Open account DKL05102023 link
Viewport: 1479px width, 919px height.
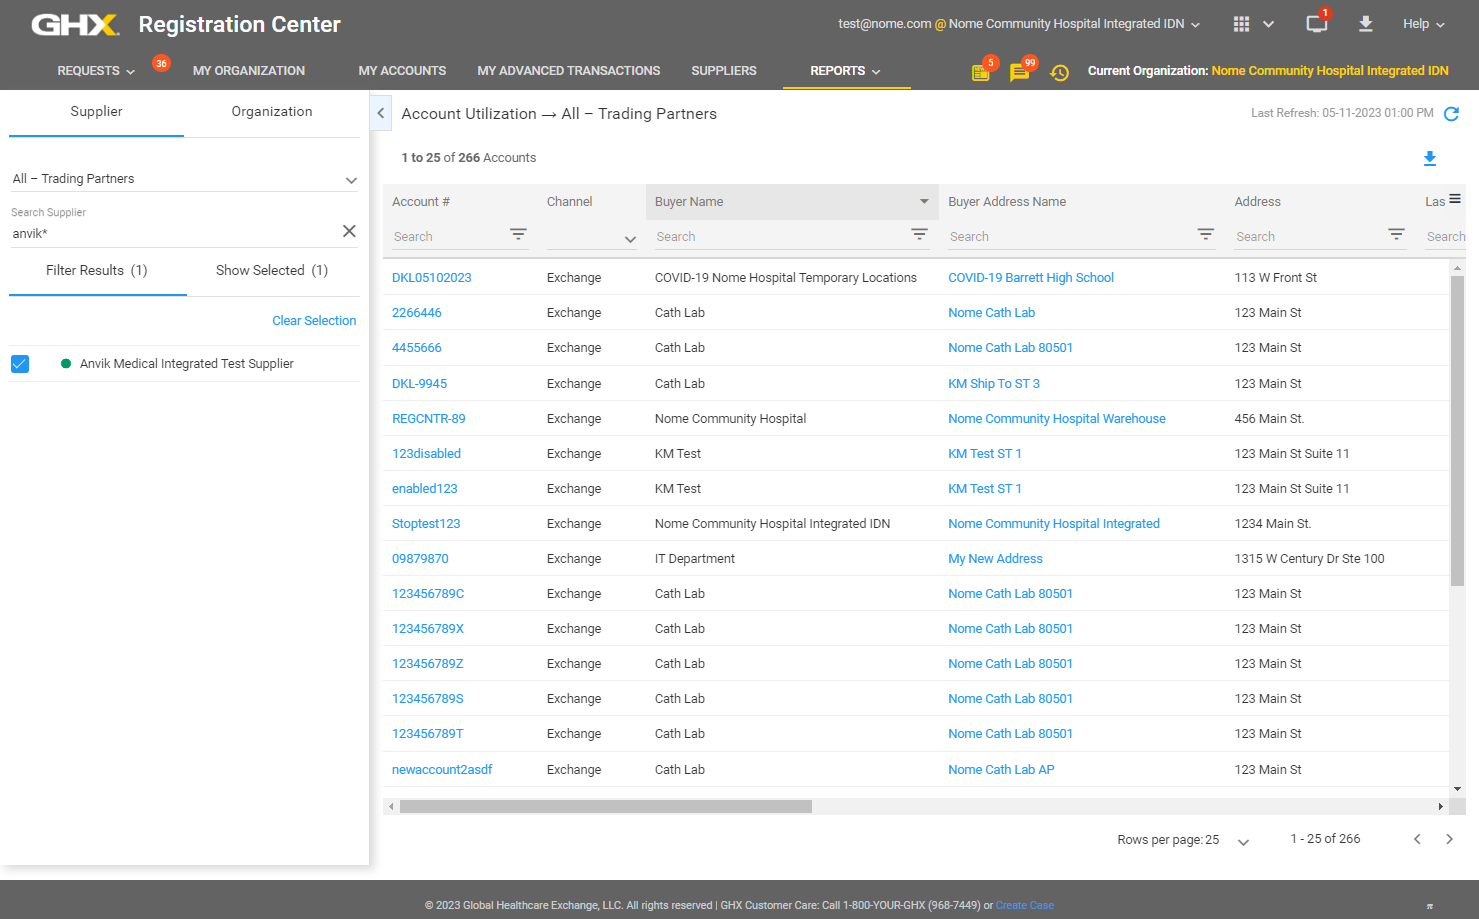431,278
